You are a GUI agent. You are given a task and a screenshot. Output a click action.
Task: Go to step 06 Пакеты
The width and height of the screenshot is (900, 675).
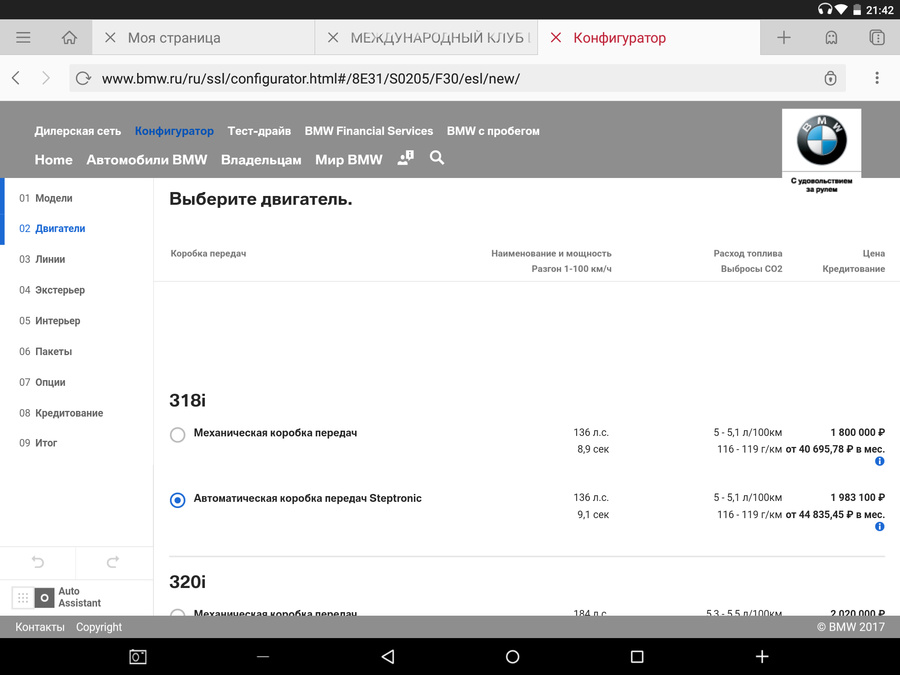(45, 351)
